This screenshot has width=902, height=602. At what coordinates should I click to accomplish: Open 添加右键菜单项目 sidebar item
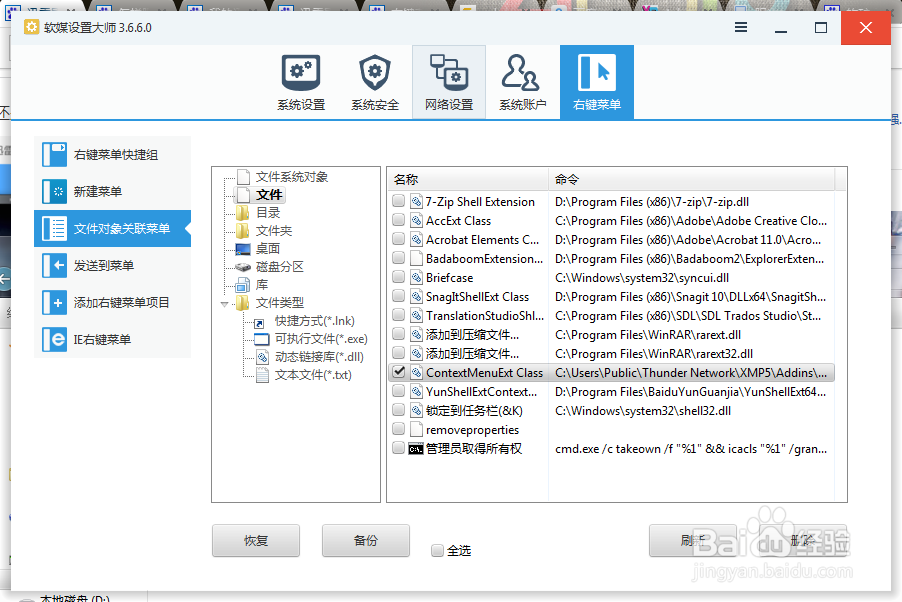point(112,302)
